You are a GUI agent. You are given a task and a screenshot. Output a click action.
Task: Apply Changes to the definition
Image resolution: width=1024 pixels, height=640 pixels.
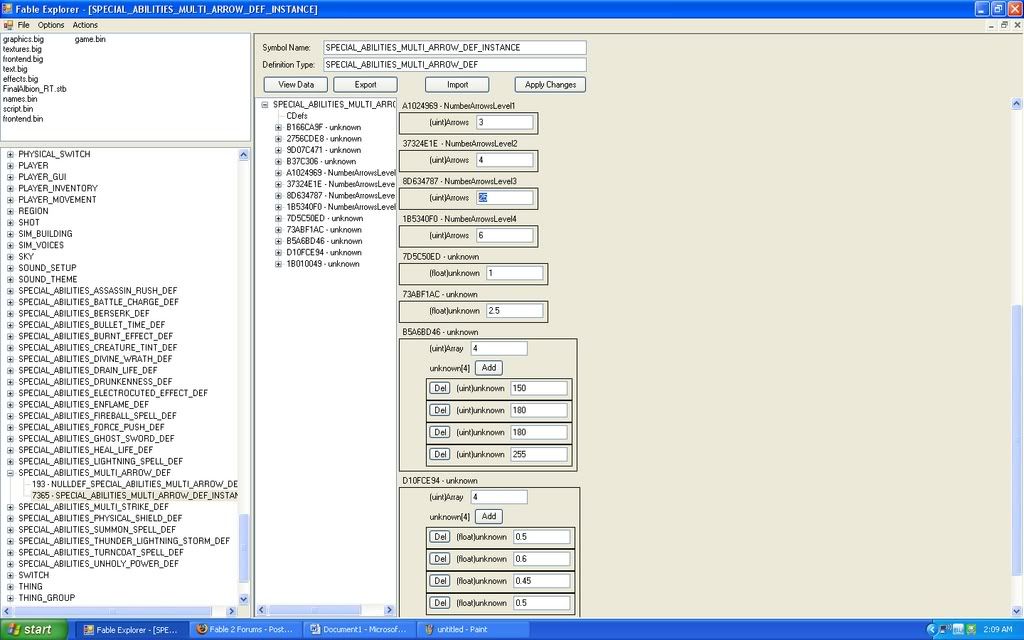[550, 85]
